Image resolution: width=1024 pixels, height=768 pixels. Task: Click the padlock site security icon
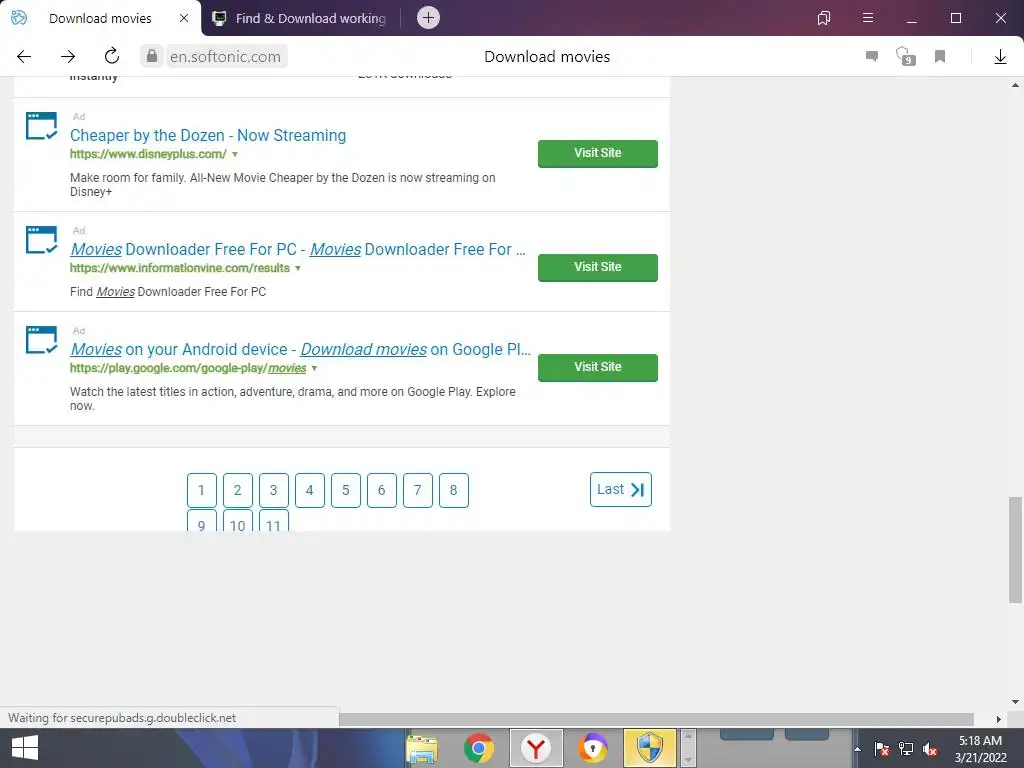(152, 56)
